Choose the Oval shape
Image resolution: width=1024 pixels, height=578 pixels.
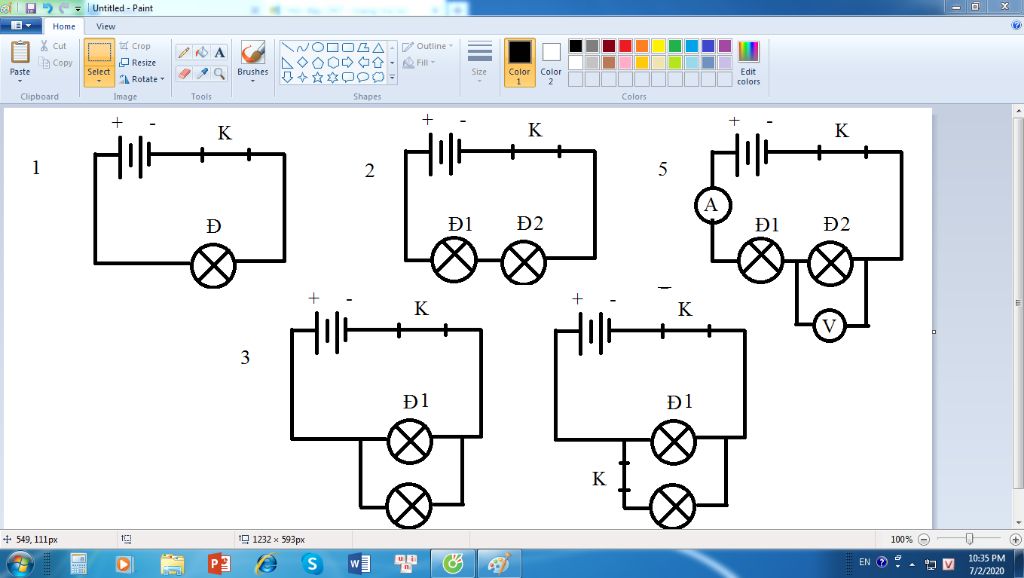(x=317, y=48)
